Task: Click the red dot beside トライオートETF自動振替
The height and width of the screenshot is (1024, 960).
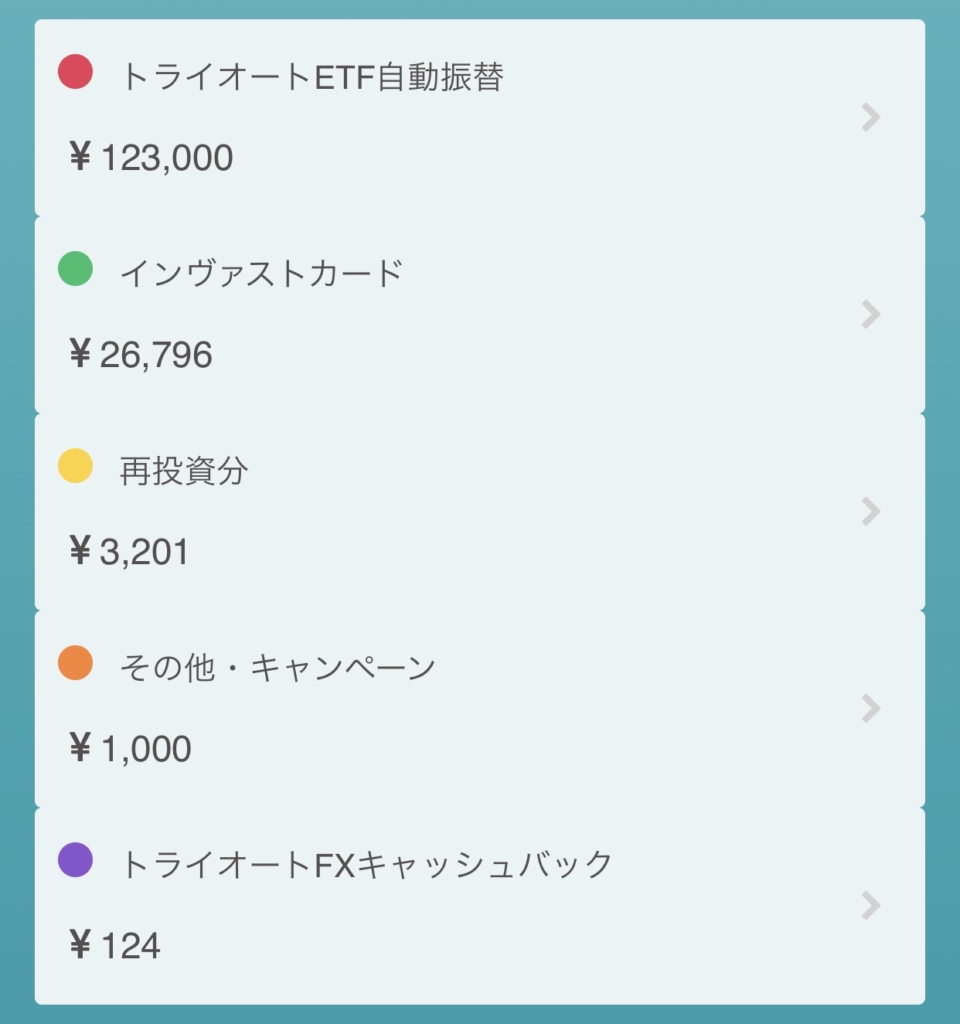Action: [x=75, y=71]
